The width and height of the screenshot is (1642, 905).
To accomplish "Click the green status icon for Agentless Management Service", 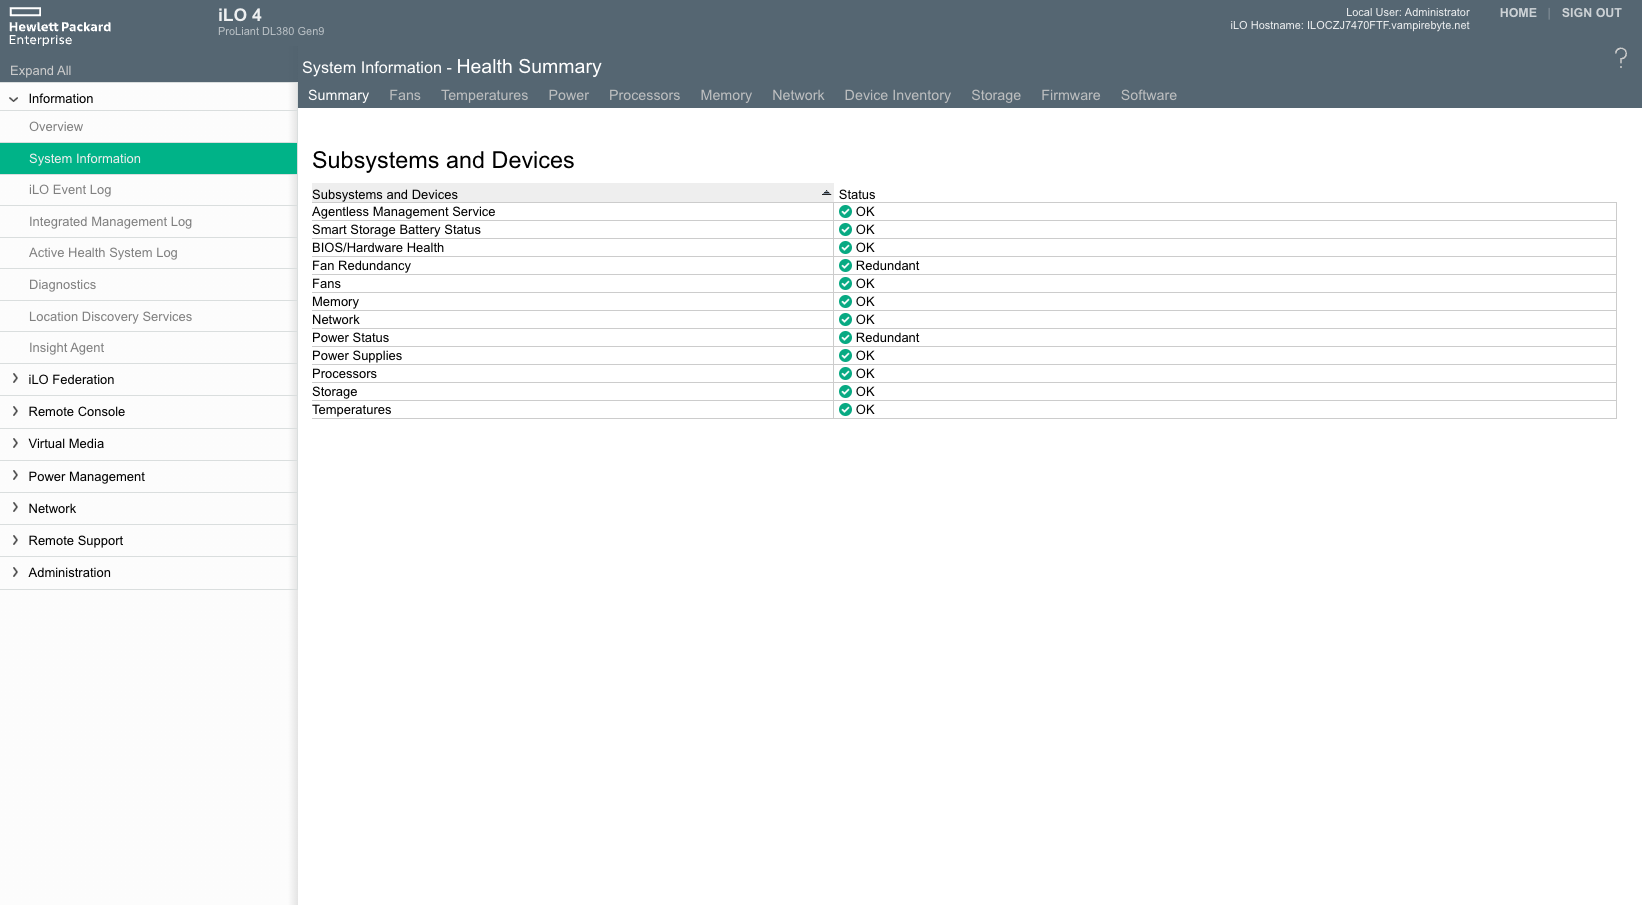I will [x=845, y=212].
